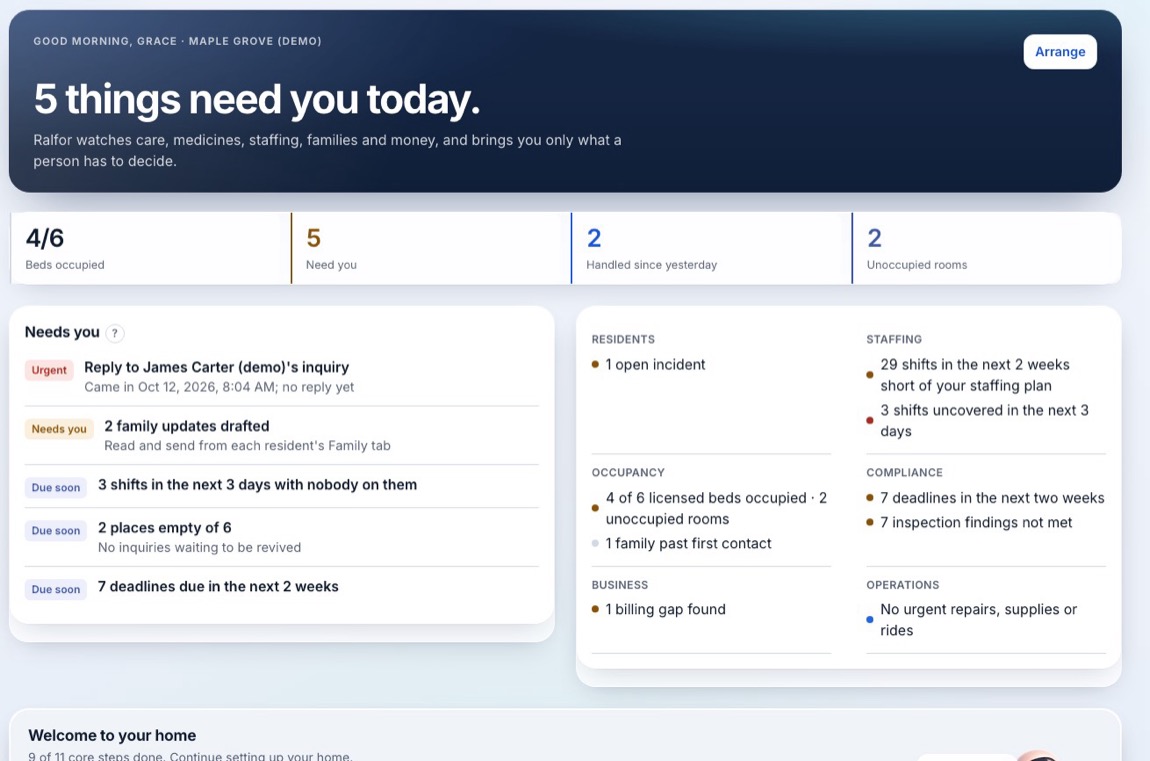Open the Unoccupied rooms stat card
Screen dimensions: 1150x761
tap(986, 249)
